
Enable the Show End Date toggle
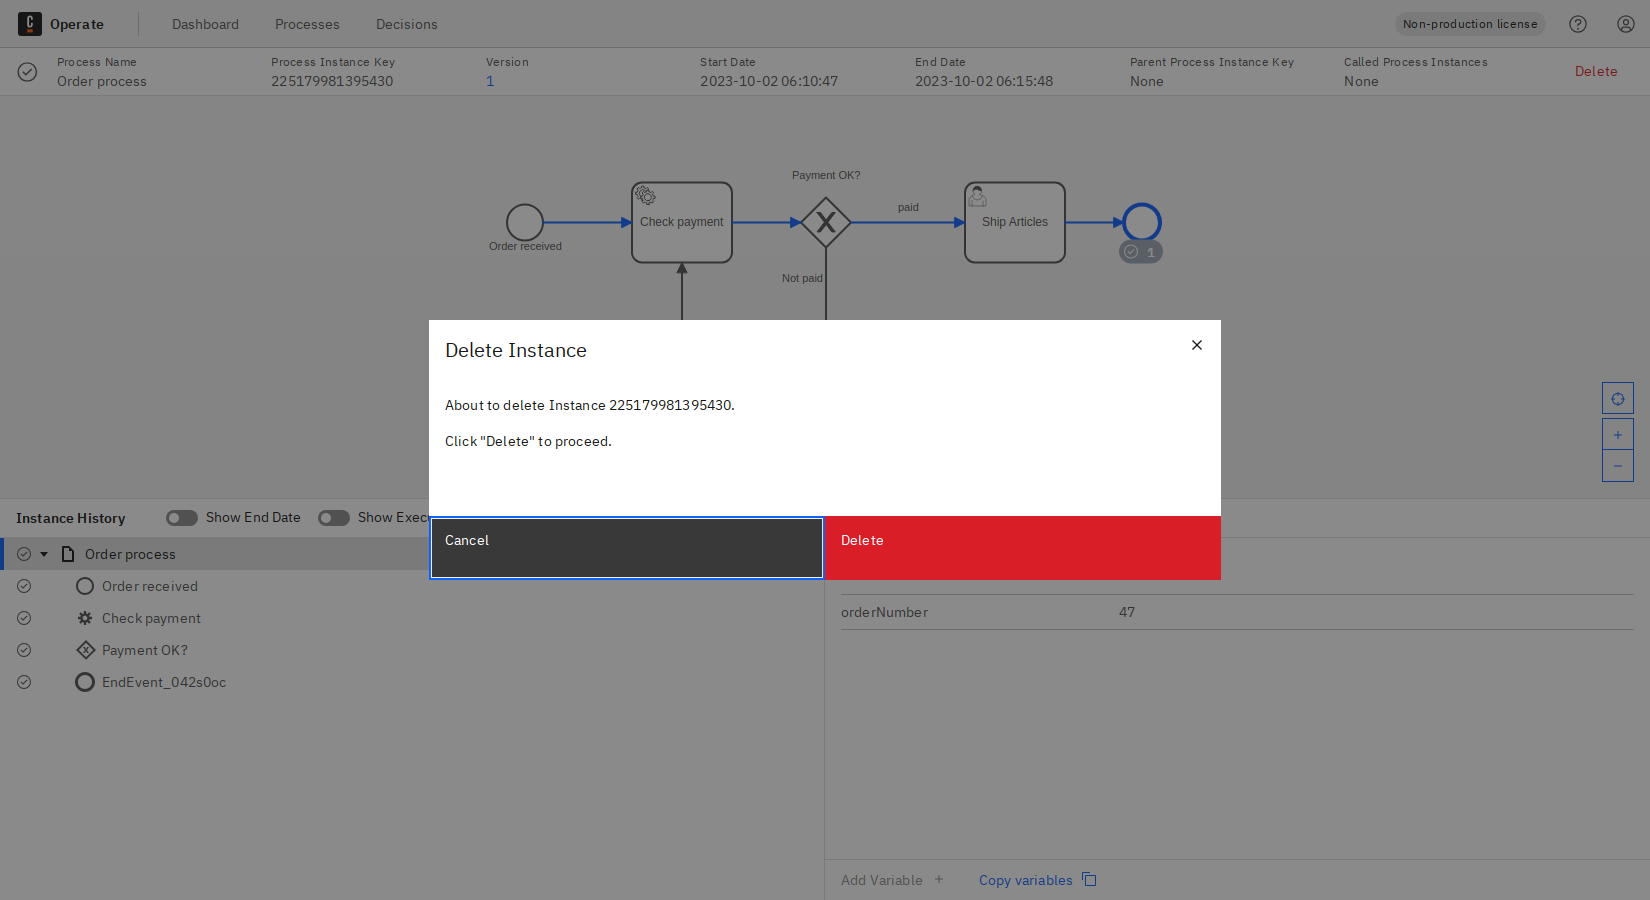point(181,517)
